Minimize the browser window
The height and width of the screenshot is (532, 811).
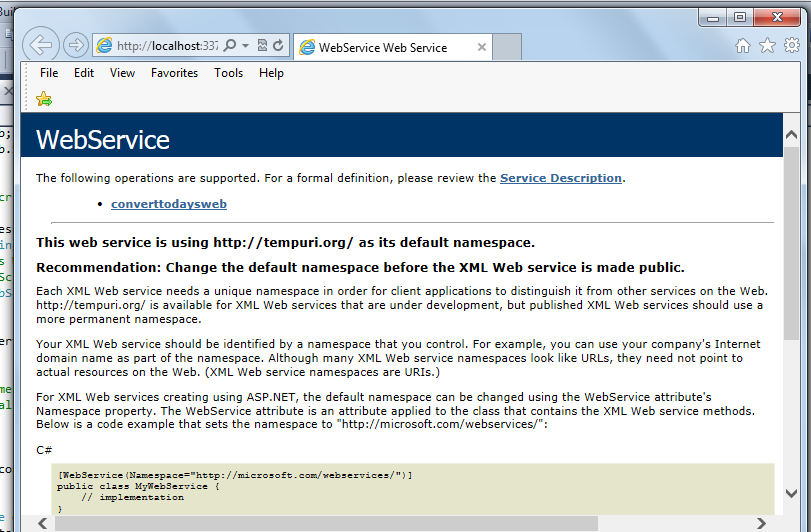713,18
